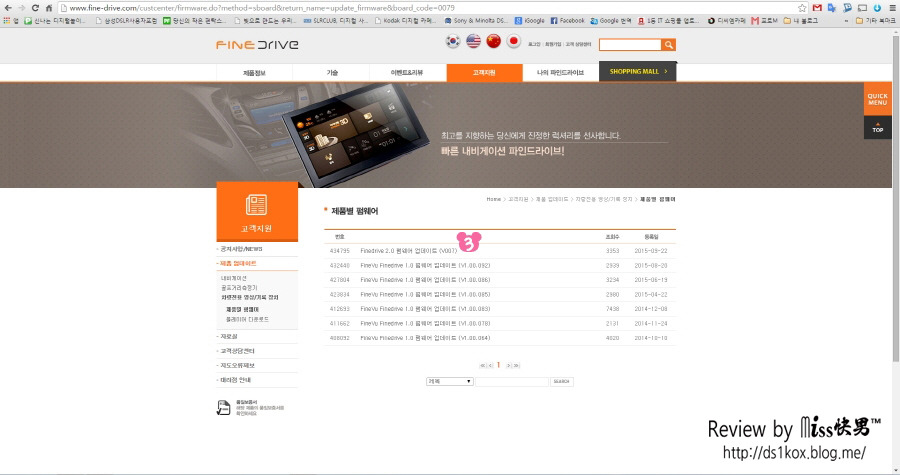Image resolution: width=900 pixels, height=475 pixels.
Task: Click the board search text field
Action: (512, 381)
